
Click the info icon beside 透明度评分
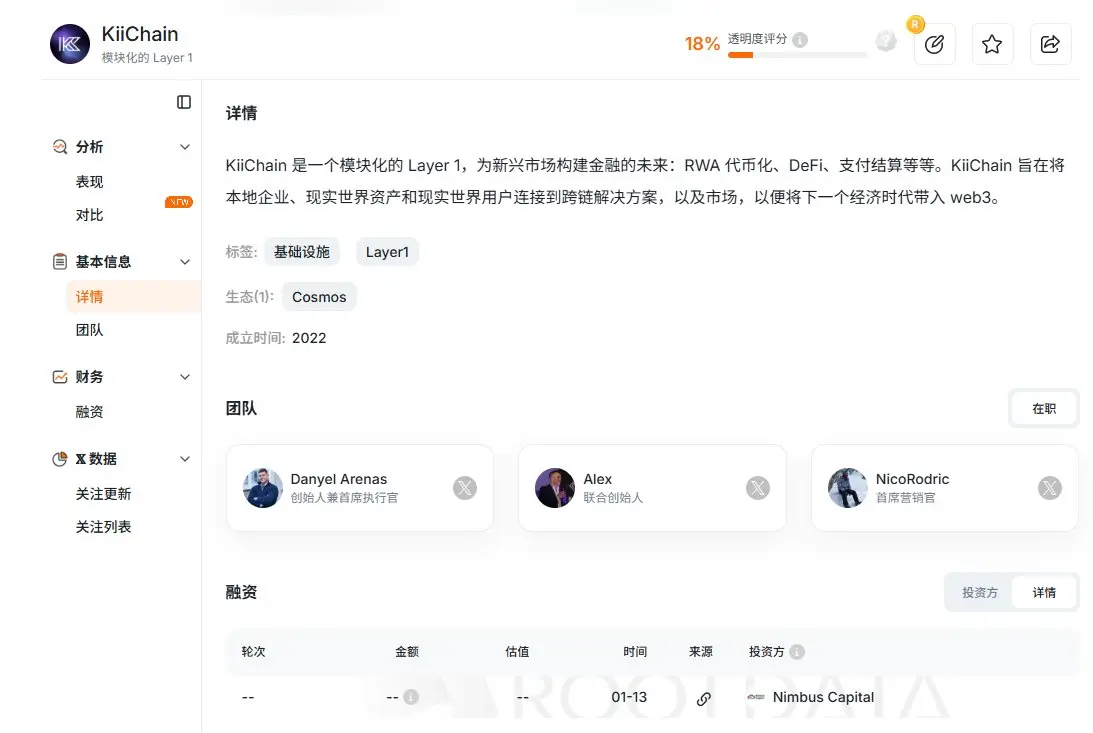(800, 40)
